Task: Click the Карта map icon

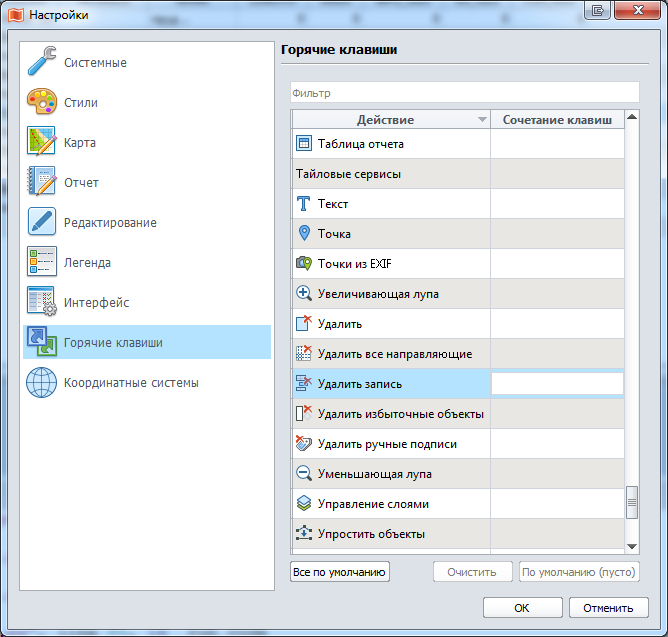Action: pyautogui.click(x=42, y=143)
